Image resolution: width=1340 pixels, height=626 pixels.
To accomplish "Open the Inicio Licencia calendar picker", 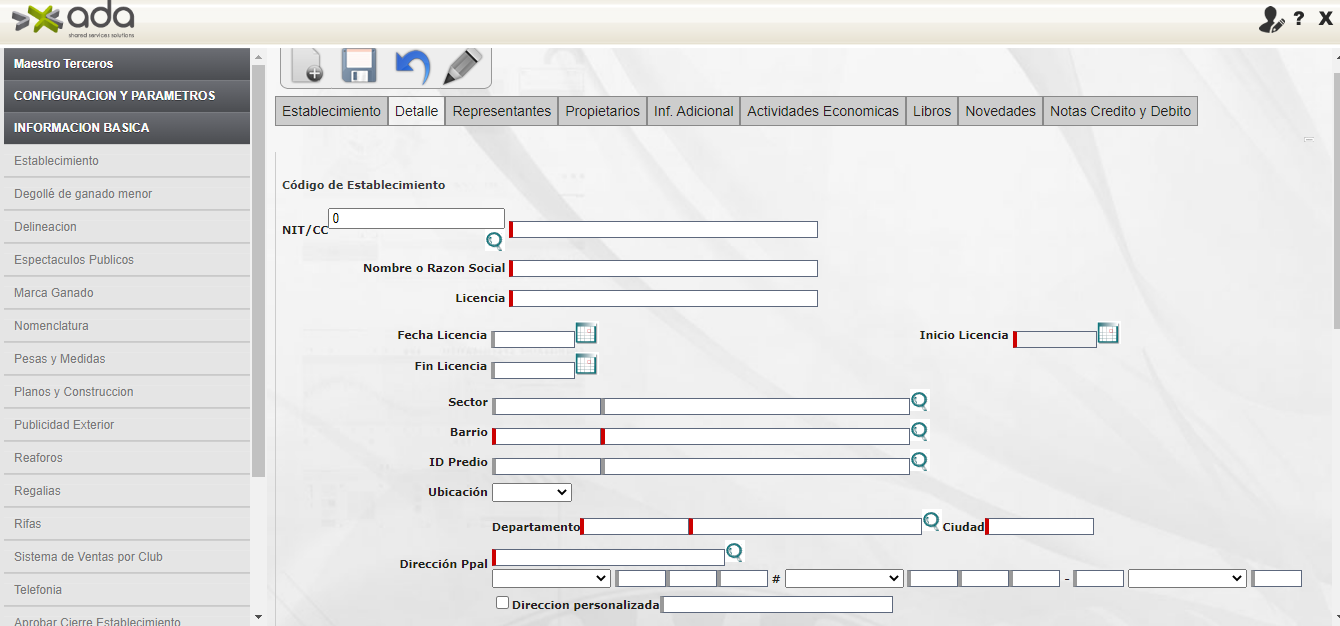I will [1108, 334].
